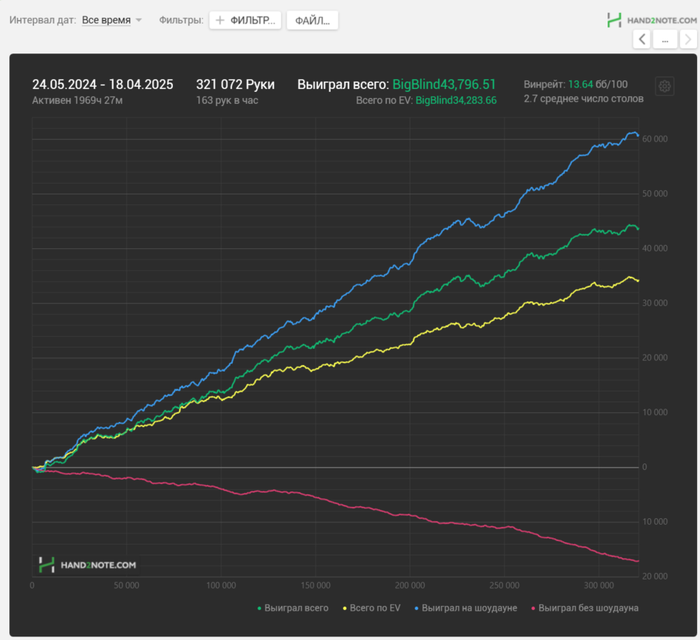Click the 'Фильтры:' label

[181, 20]
